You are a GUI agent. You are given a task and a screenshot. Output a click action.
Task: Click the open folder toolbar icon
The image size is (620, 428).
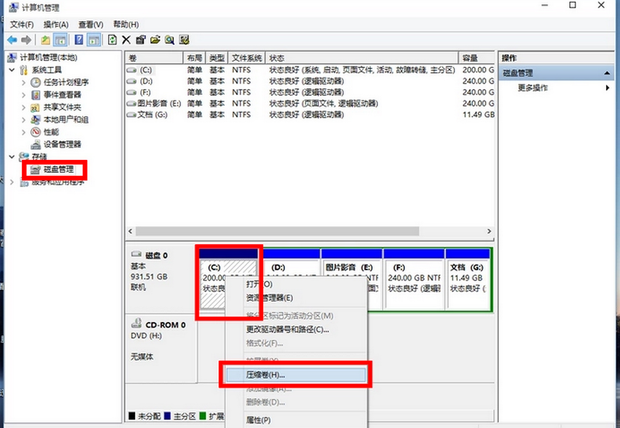[x=155, y=40]
